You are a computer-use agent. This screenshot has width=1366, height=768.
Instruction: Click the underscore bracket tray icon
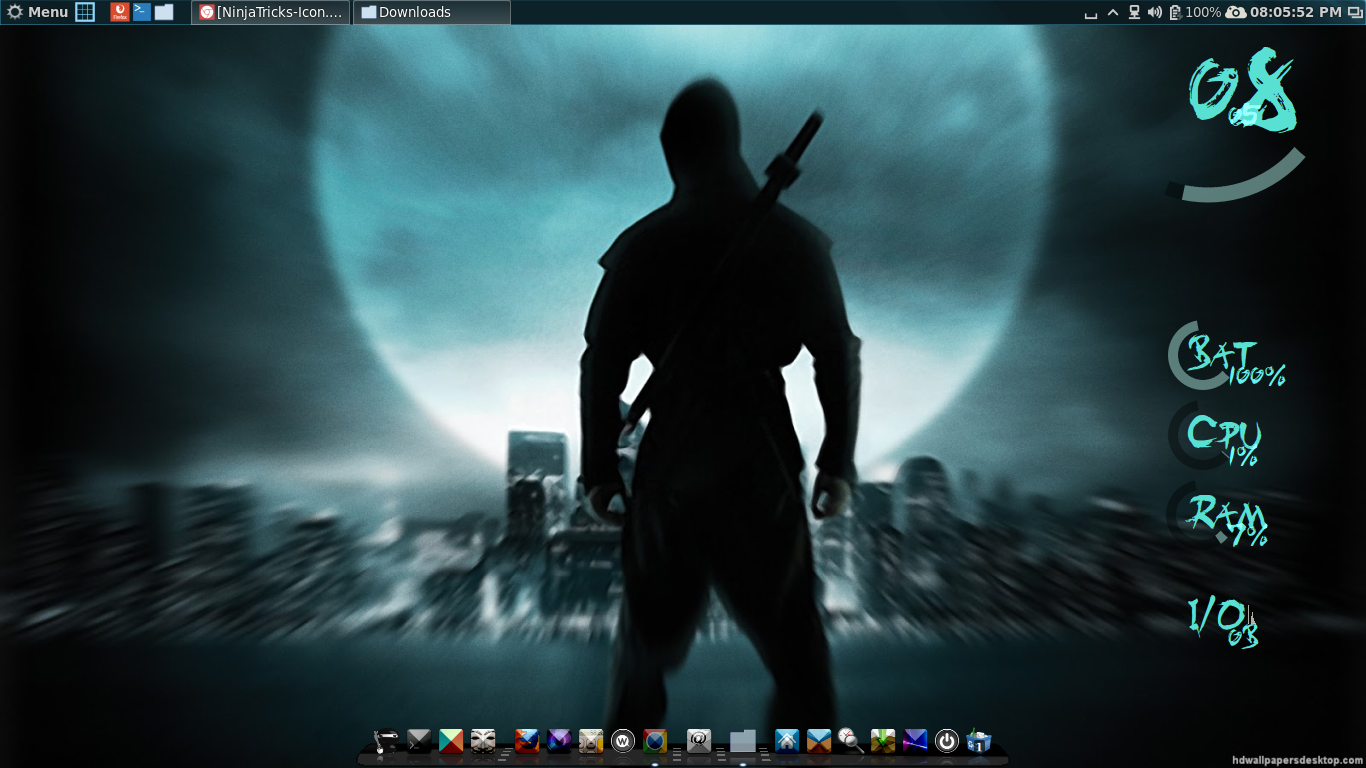click(x=1091, y=13)
